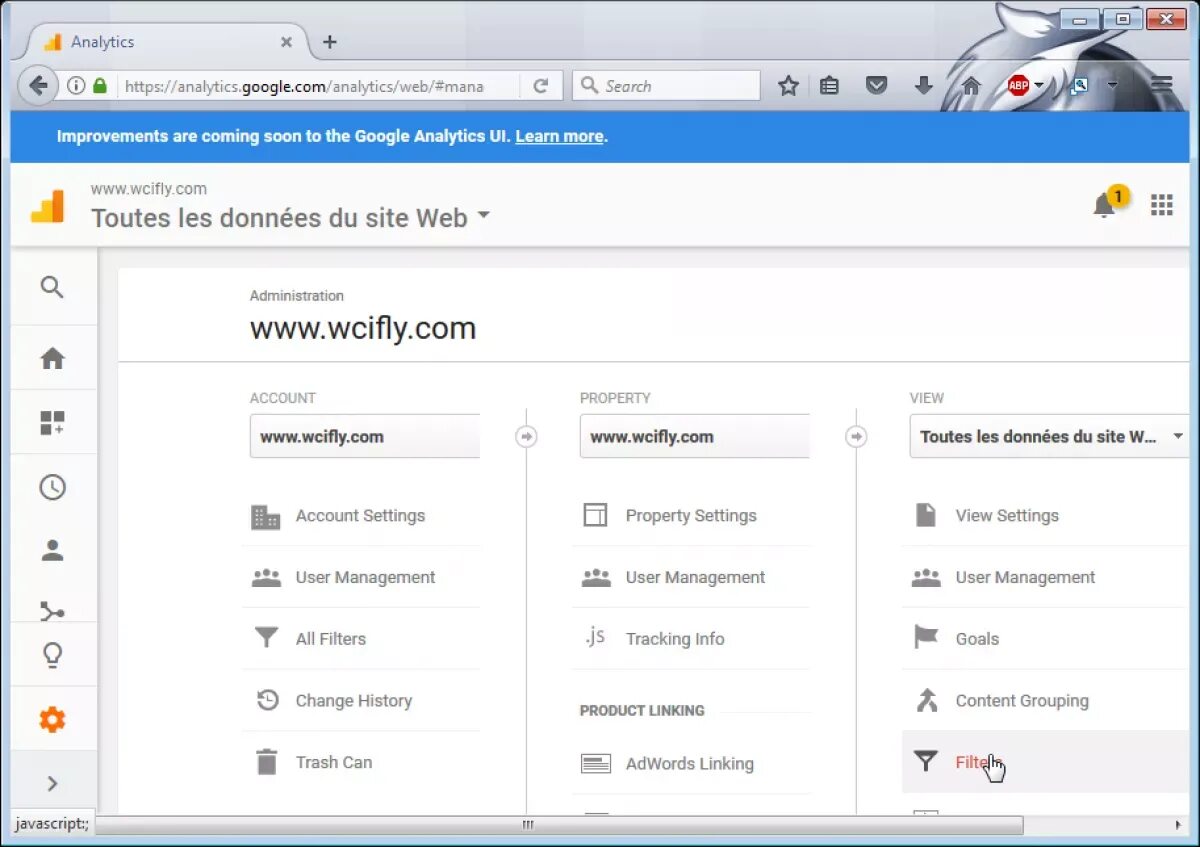1200x847 pixels.
Task: Open dropdown arrow next to screenshot extension
Action: pos(1112,86)
